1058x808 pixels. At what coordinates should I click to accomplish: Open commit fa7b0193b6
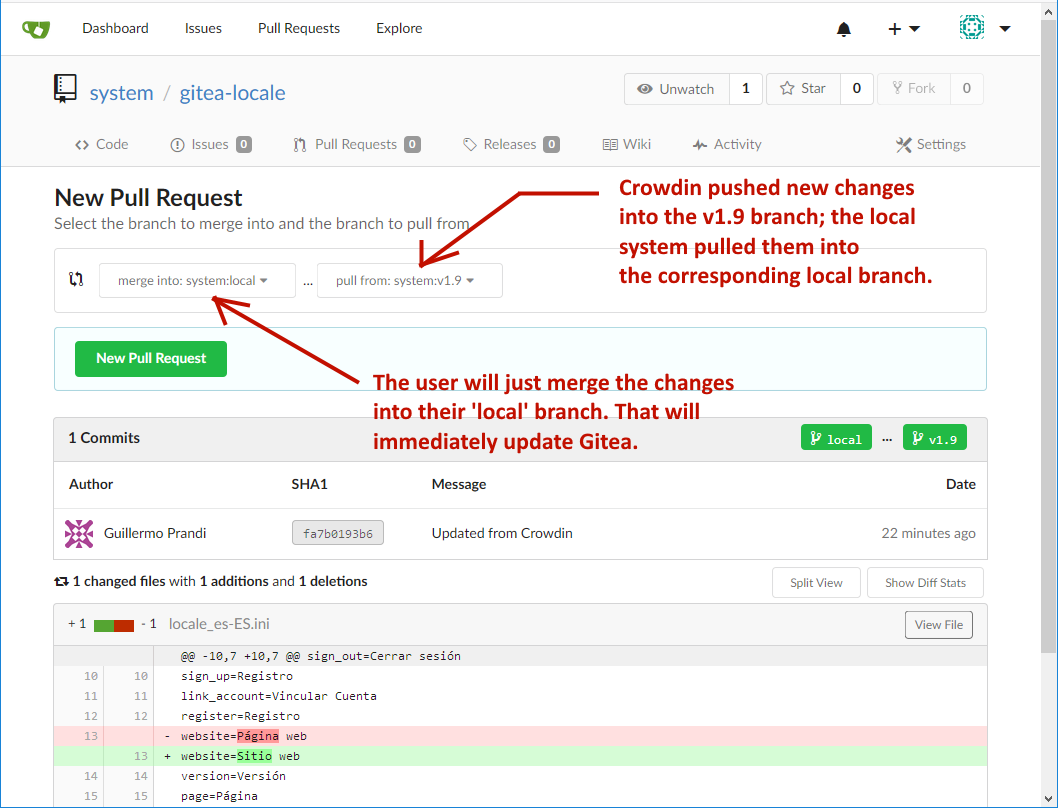pyautogui.click(x=337, y=533)
